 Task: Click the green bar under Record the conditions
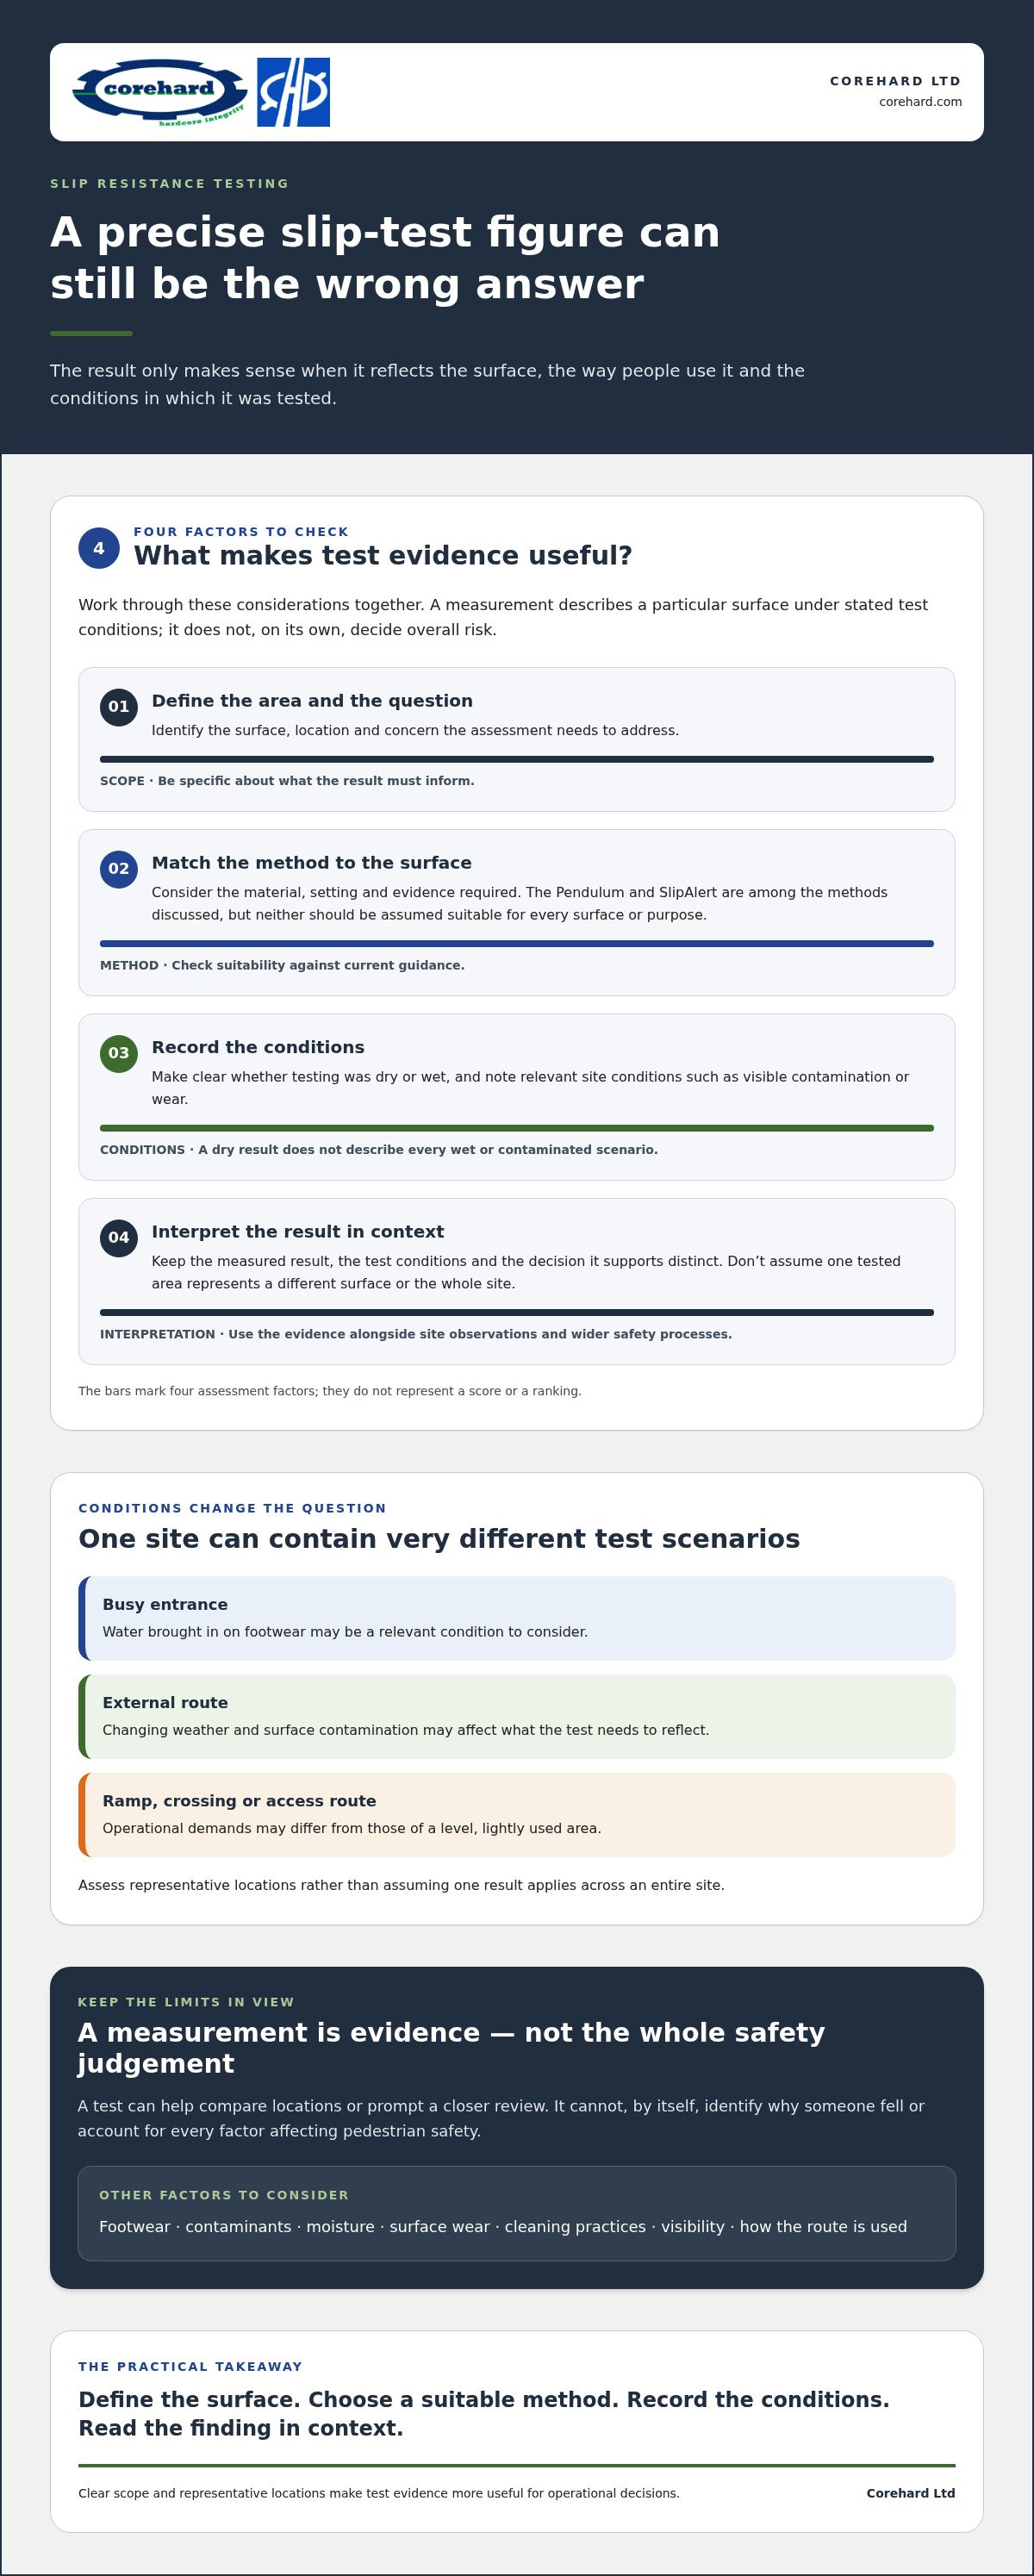pos(517,1128)
